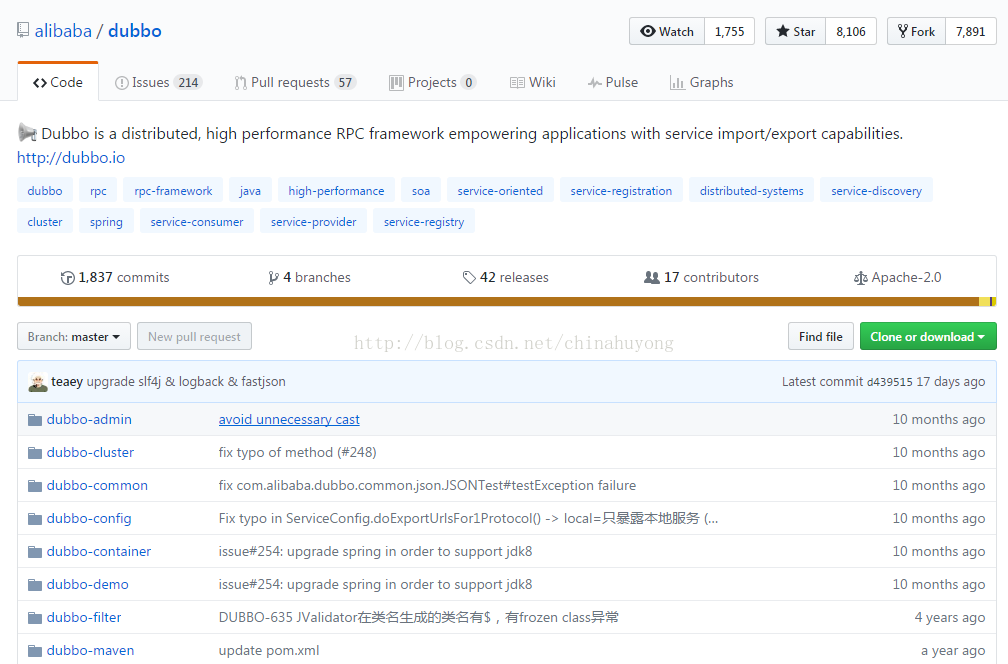This screenshot has width=1008, height=664.
Task: Open the avoid unnecessary cast commit message
Action: pos(289,420)
